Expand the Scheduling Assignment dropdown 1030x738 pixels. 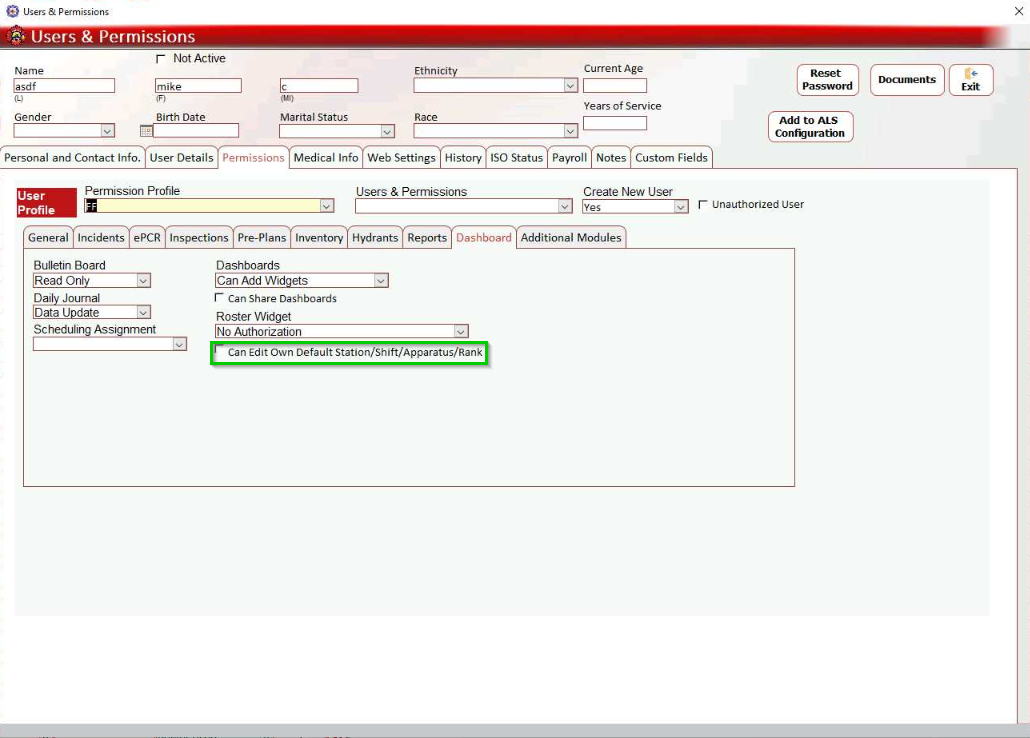tap(179, 344)
